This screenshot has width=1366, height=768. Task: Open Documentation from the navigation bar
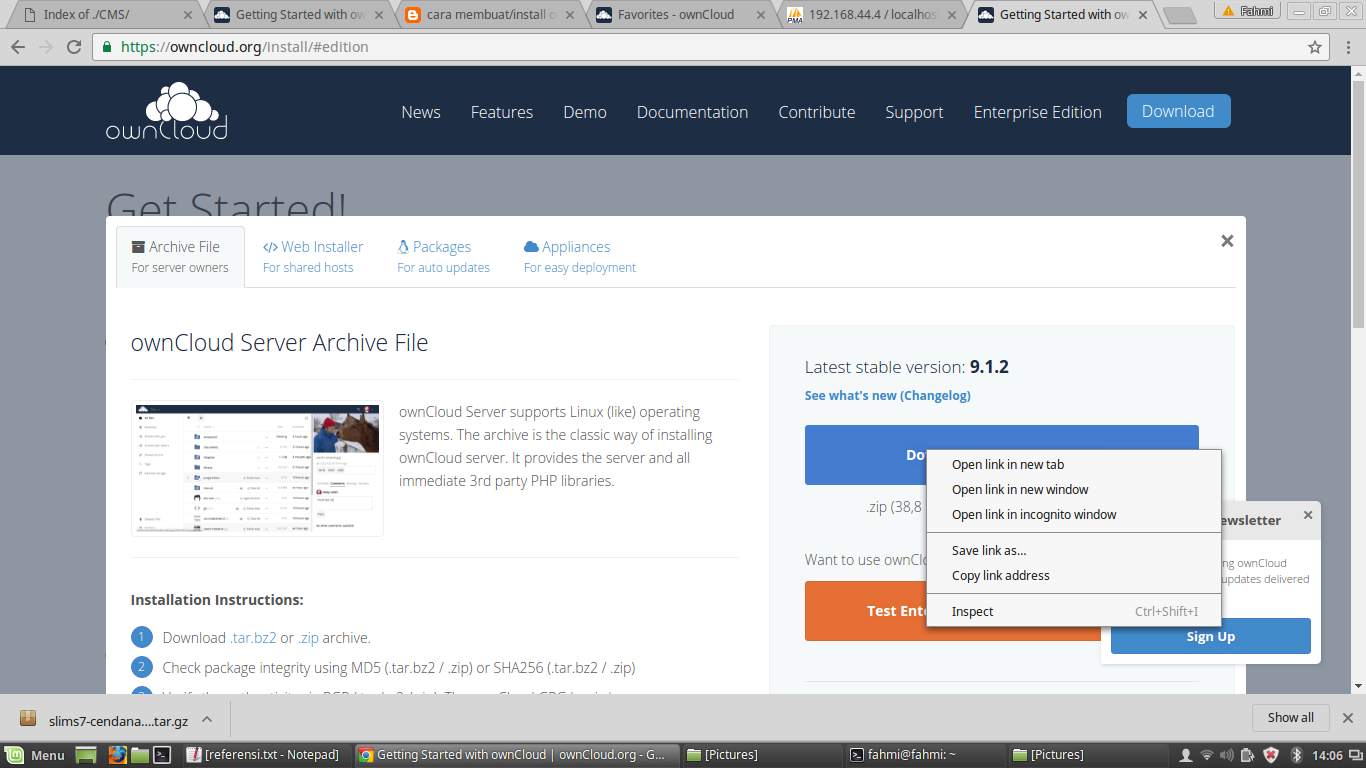click(692, 112)
